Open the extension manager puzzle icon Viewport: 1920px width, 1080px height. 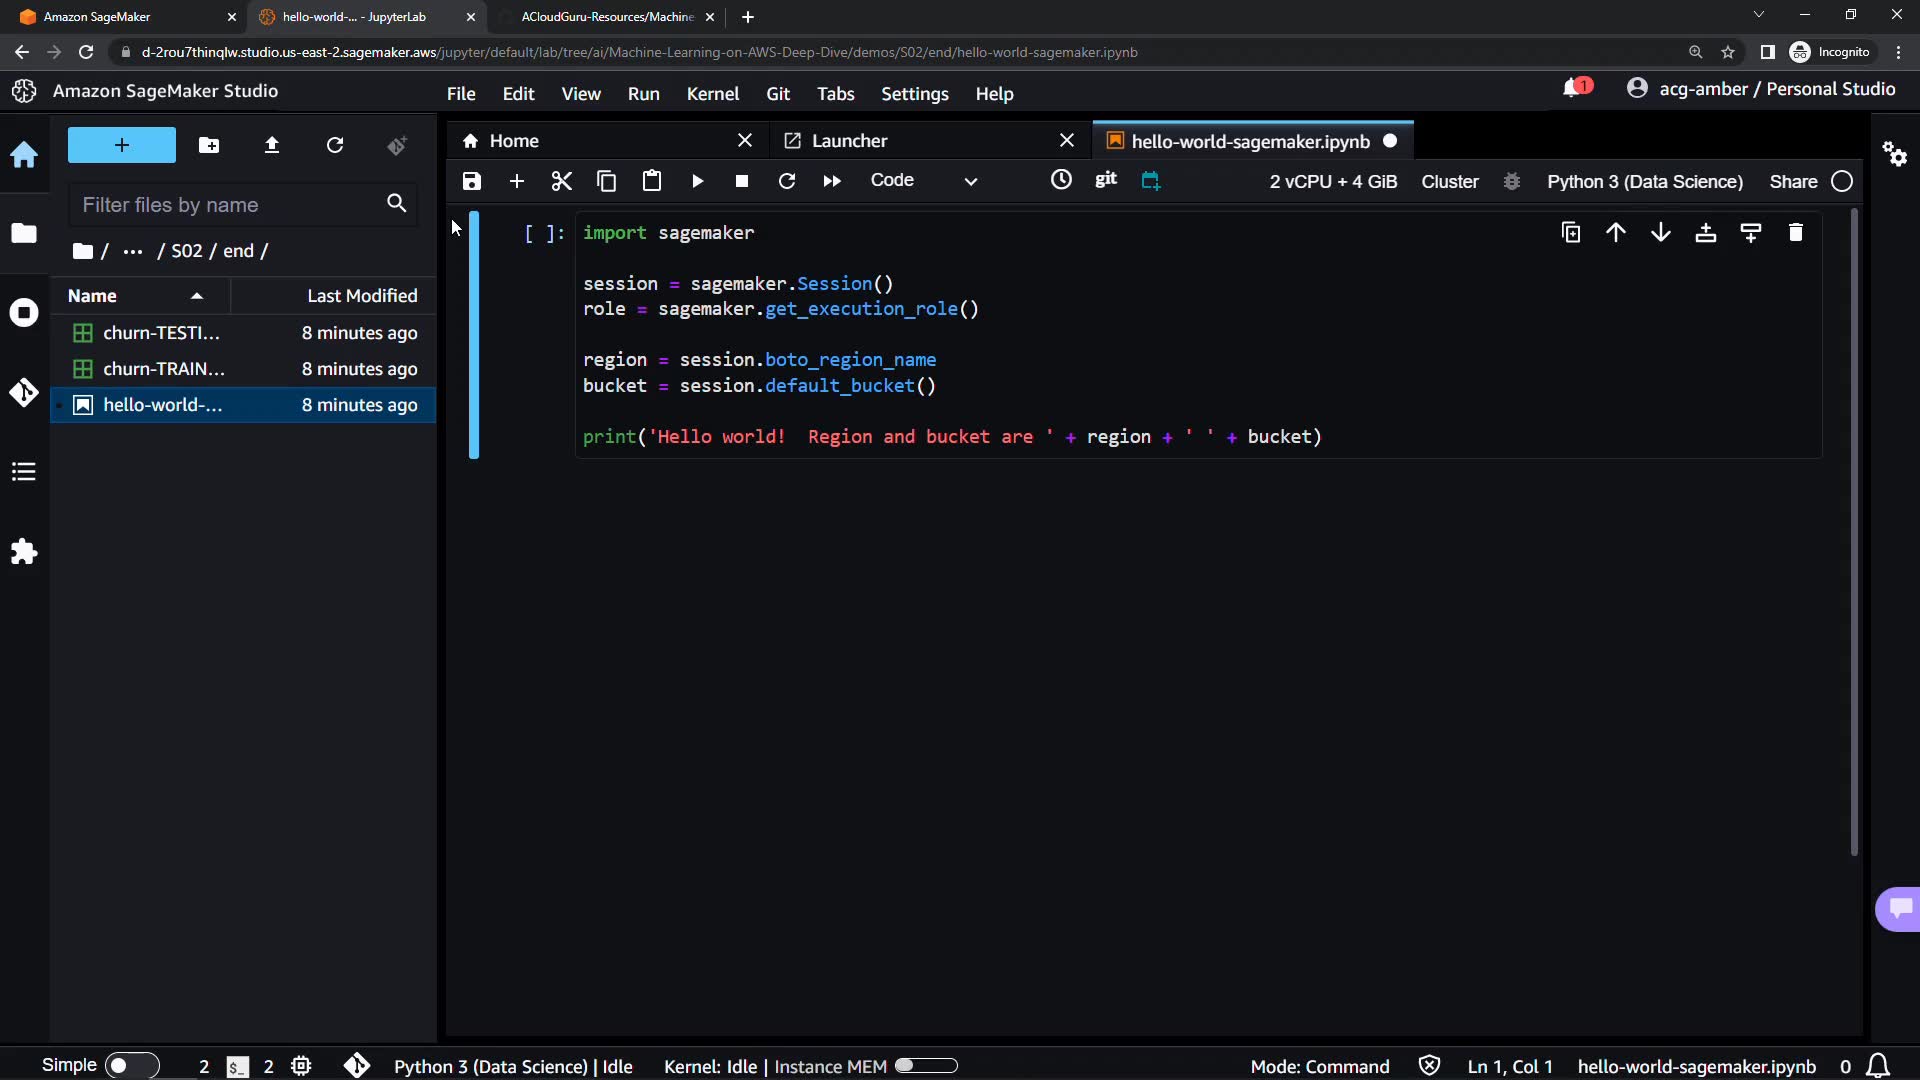point(24,552)
